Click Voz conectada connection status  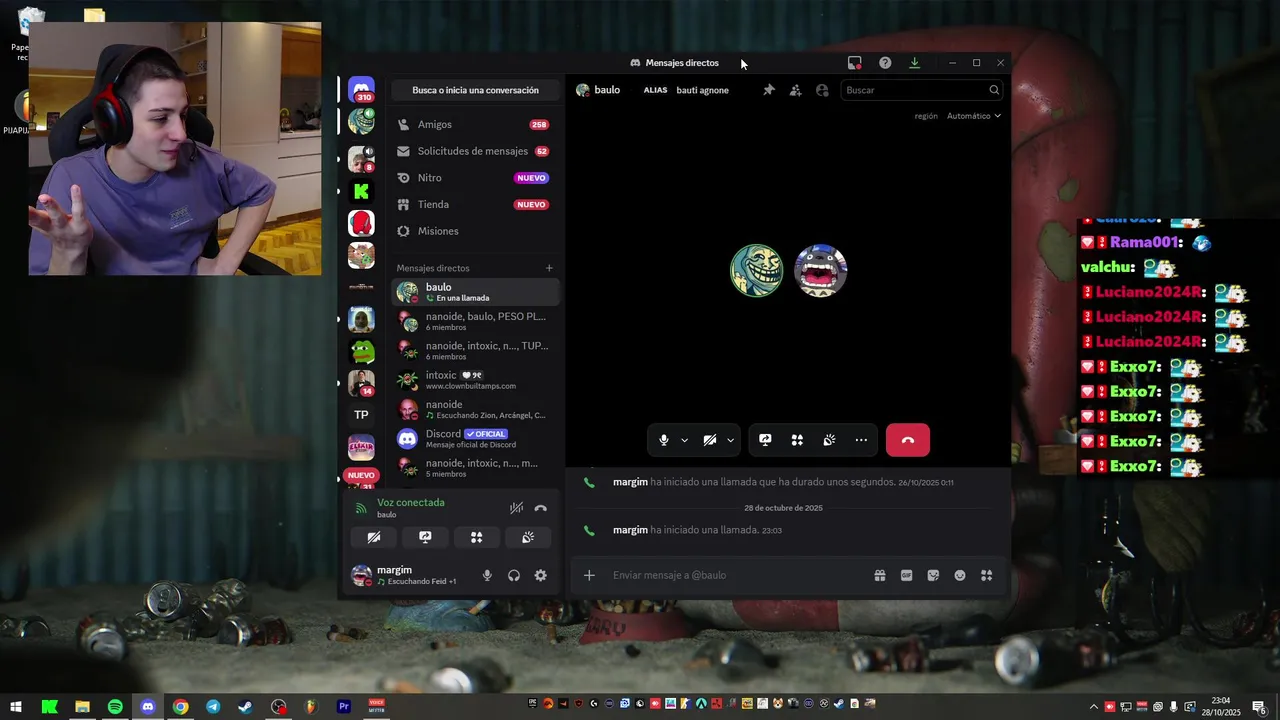tap(411, 503)
